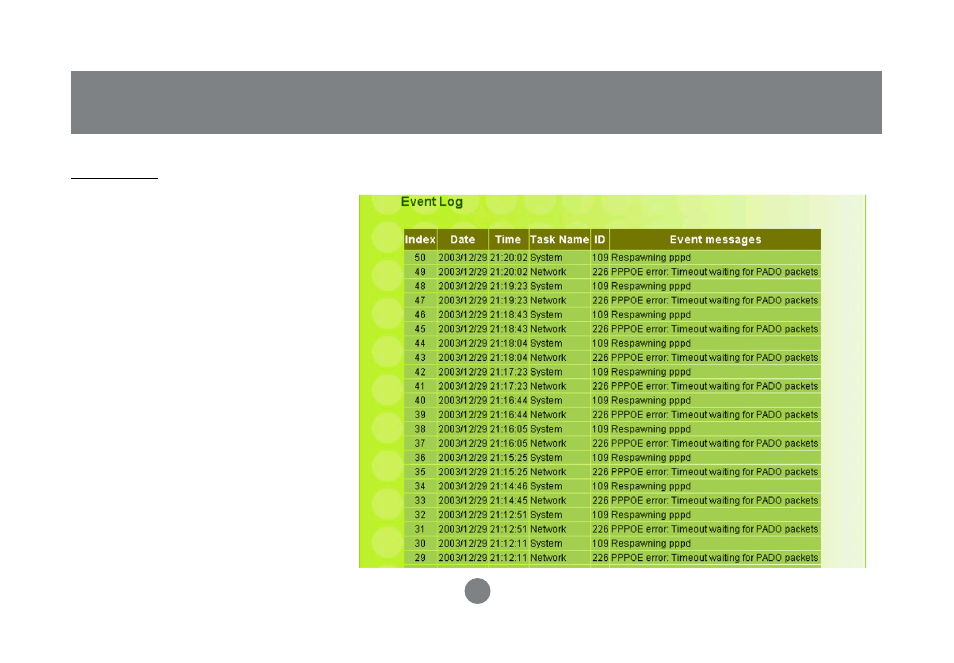Image resolution: width=954 pixels, height=663 pixels.
Task: Click the Network task name in row 49
Action: 548,272
